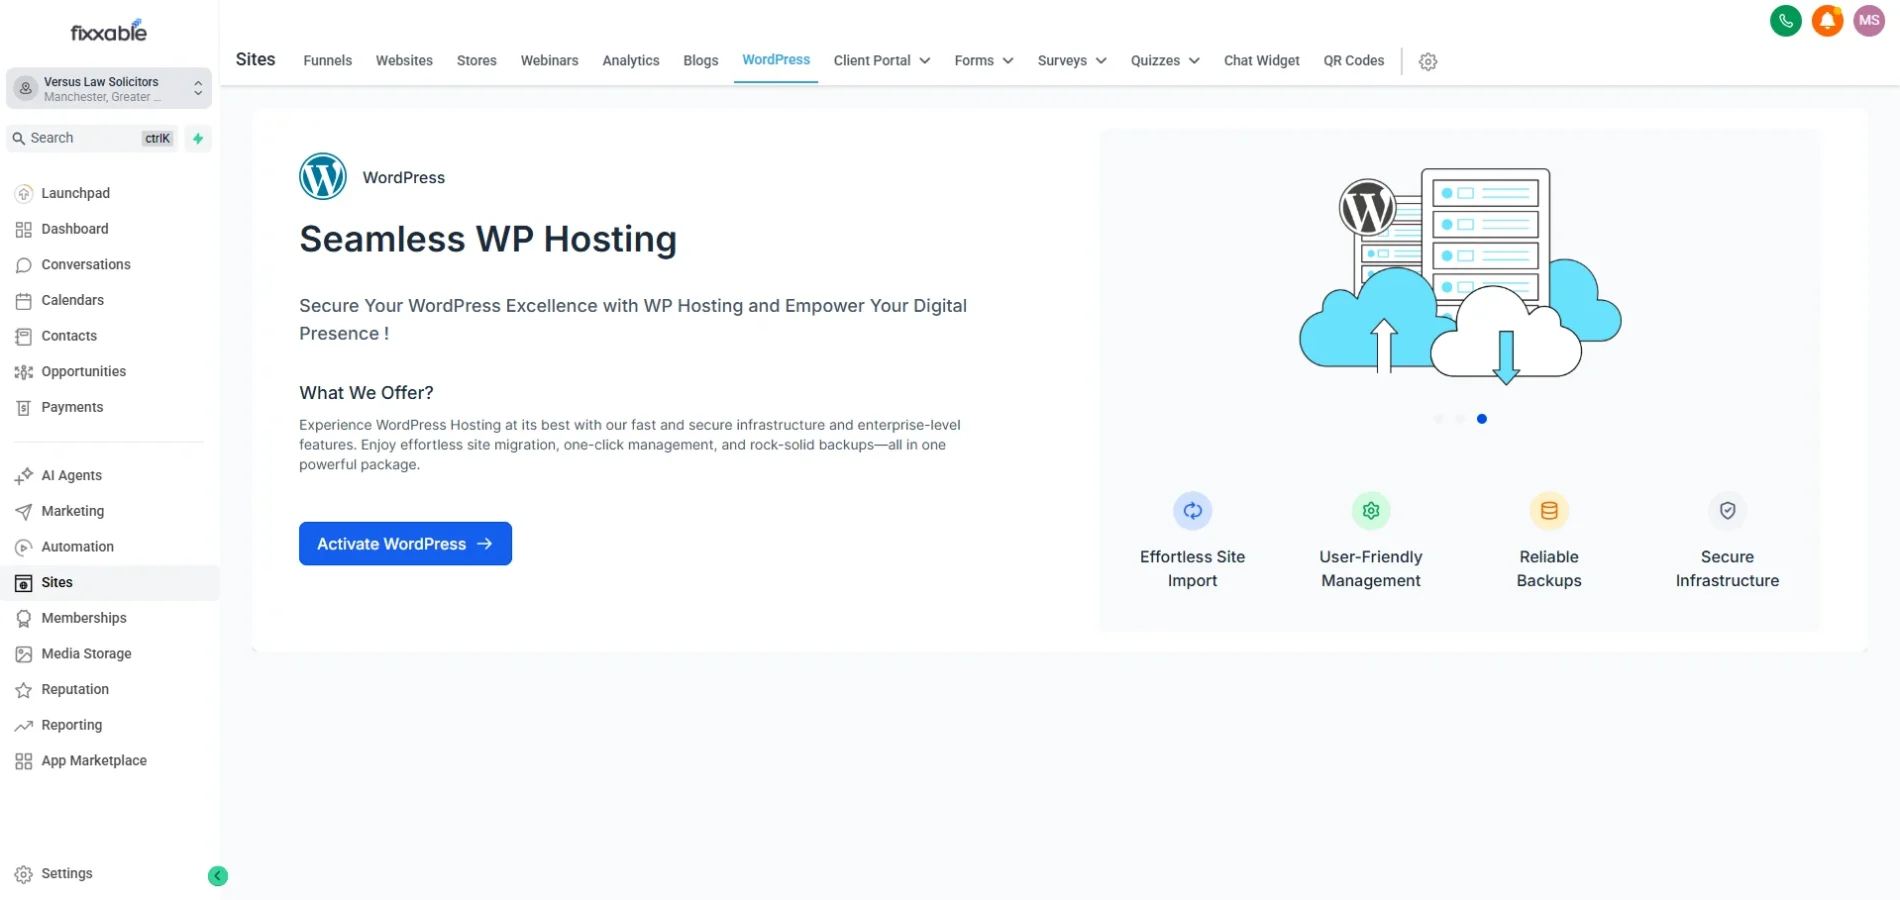Click the phone icon in the top bar
This screenshot has height=900, width=1900.
[x=1786, y=20]
